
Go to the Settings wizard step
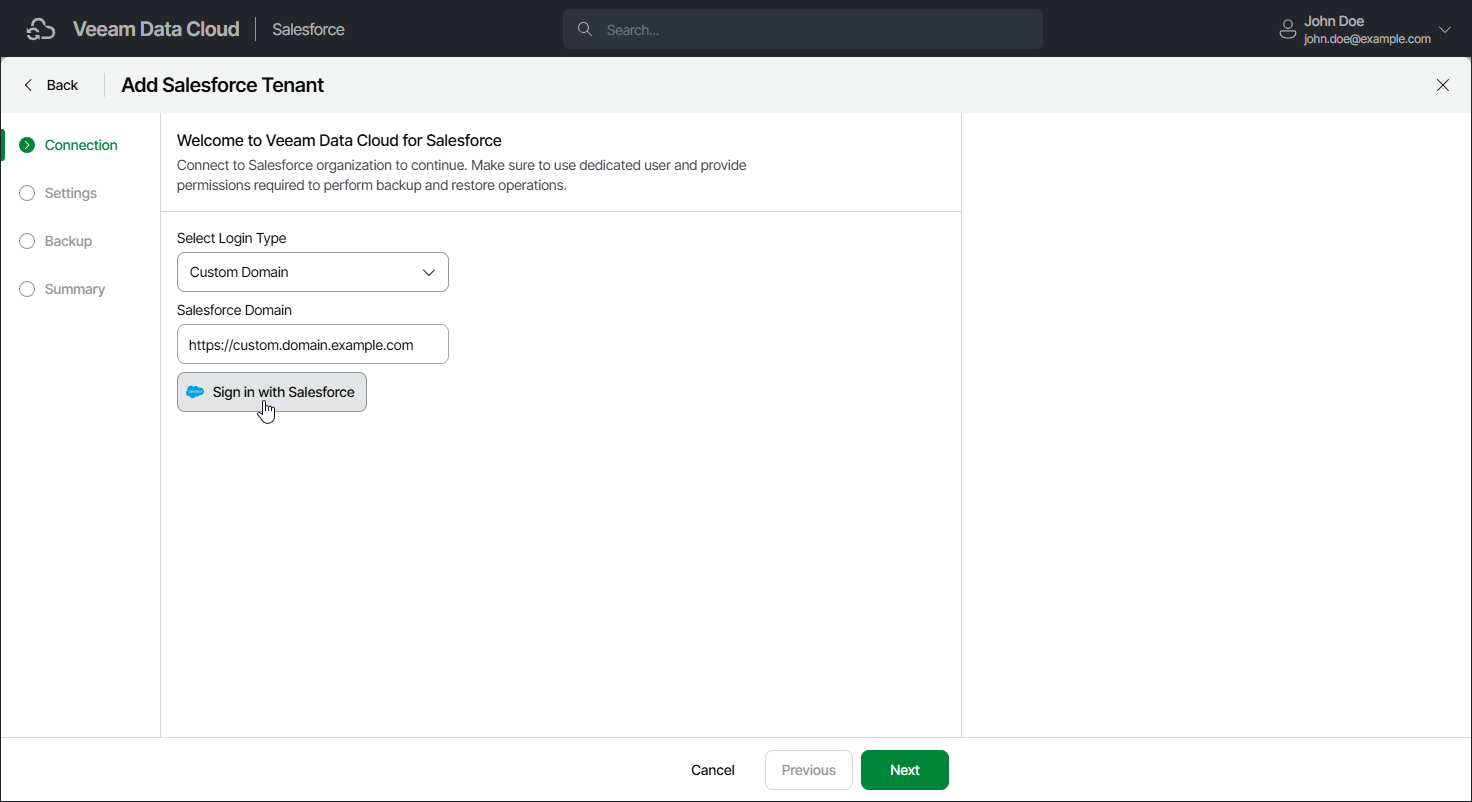click(71, 193)
